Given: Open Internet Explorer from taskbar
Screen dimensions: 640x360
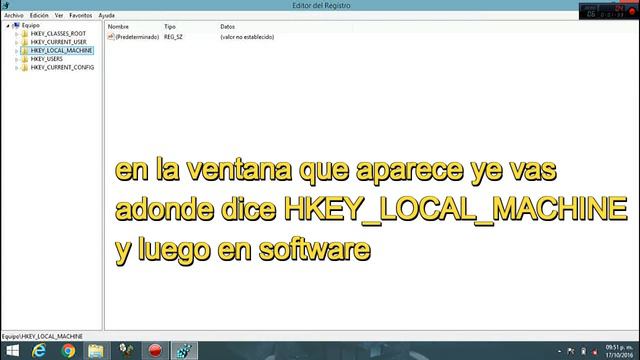Looking at the screenshot, I should [39, 351].
